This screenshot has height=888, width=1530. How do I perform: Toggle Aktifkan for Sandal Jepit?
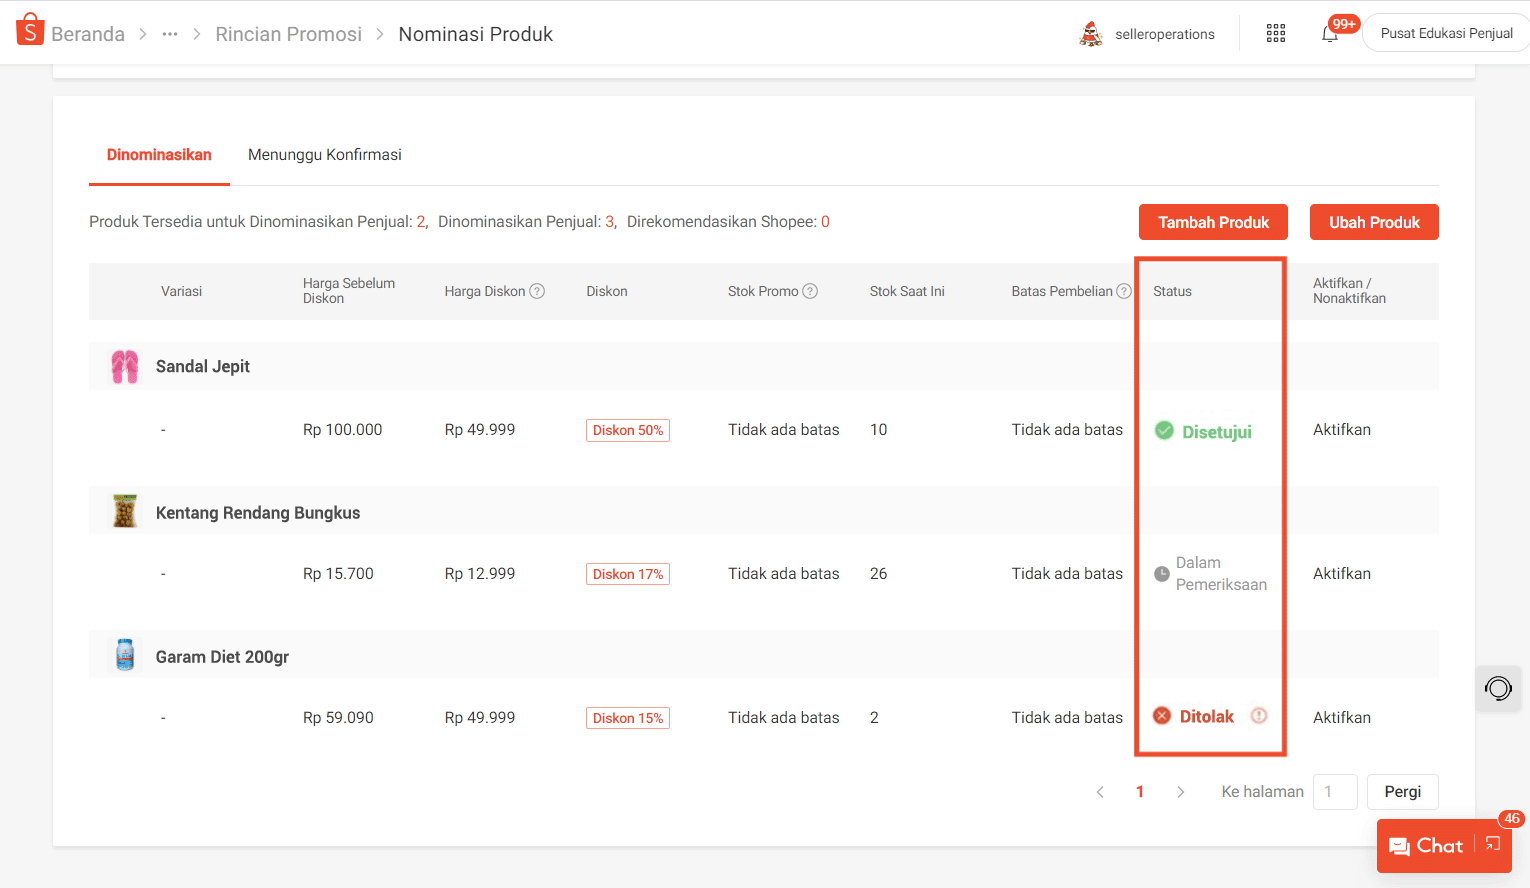1341,430
